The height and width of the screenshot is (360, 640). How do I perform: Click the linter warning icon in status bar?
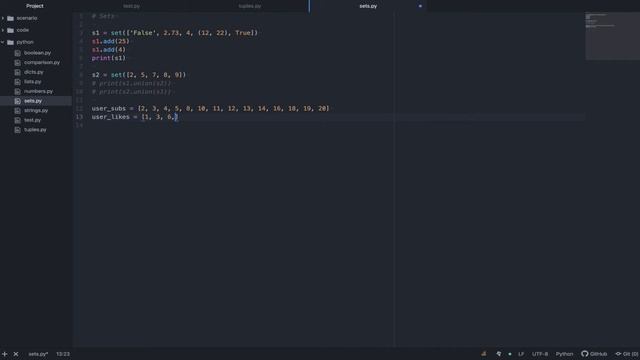point(484,354)
